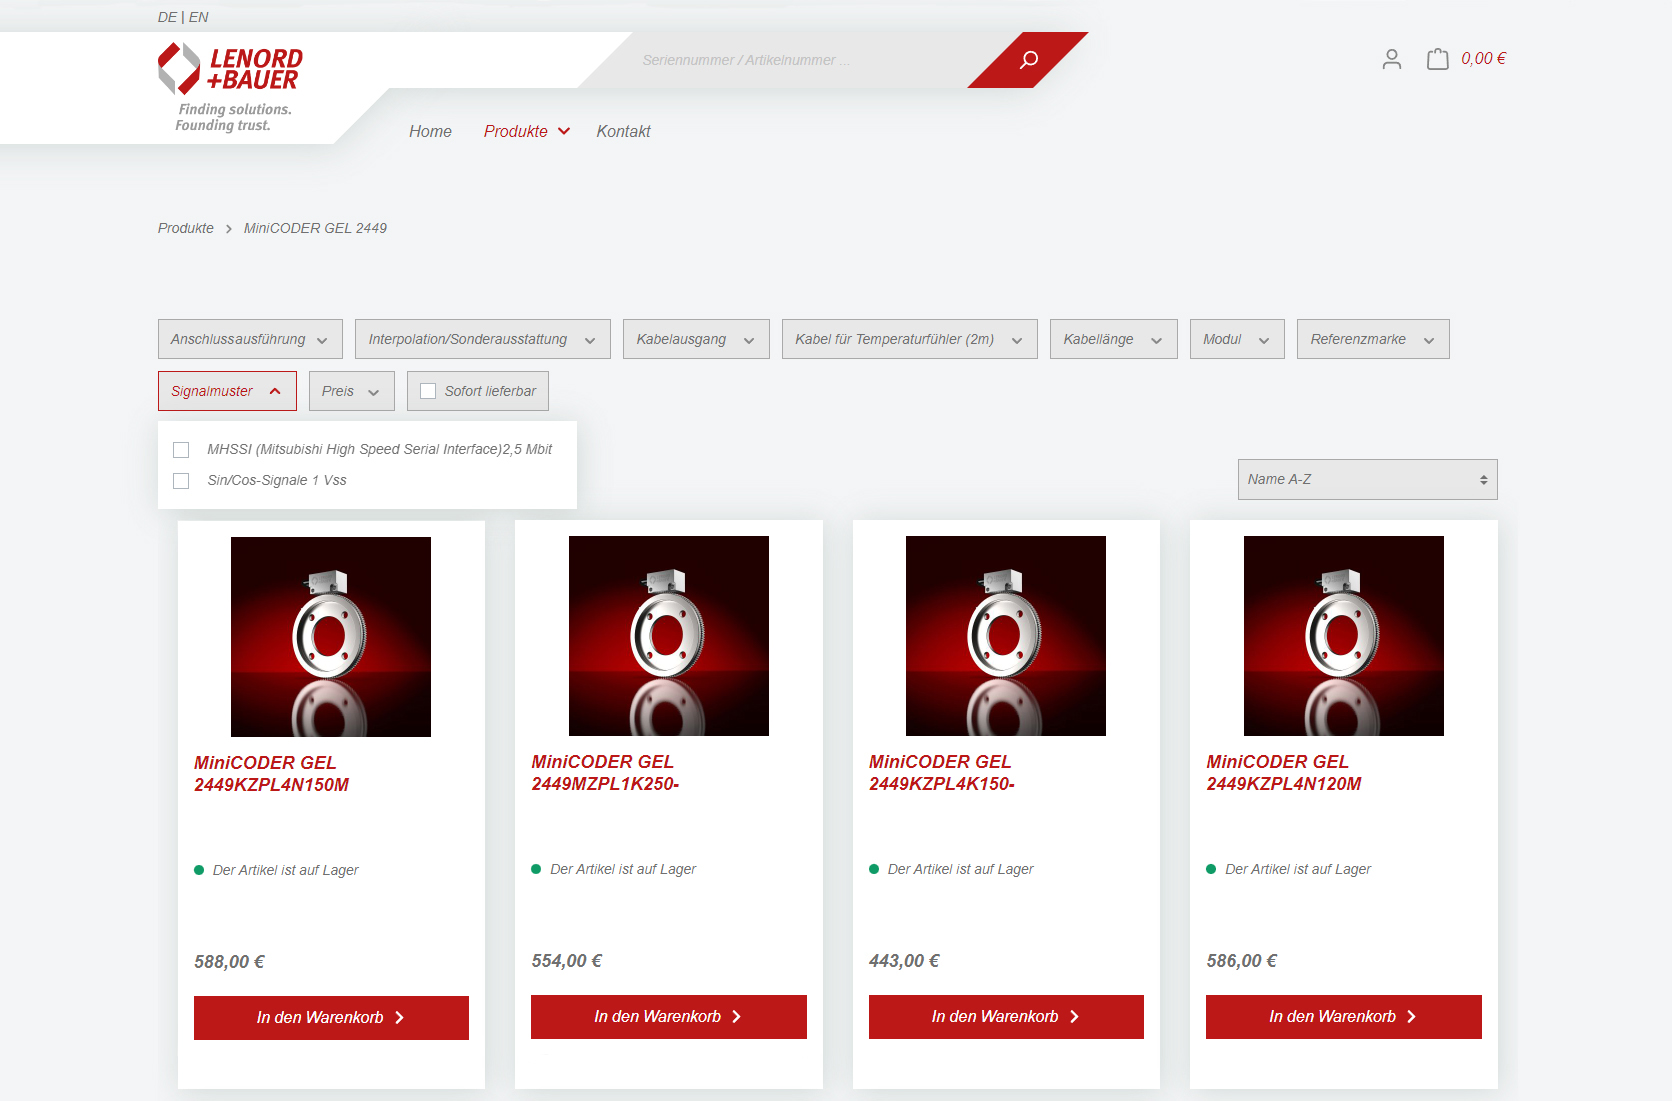Viewport: 1672px width, 1101px height.
Task: Expand Interpolation/Sonderausstattung filter
Action: coord(482,339)
